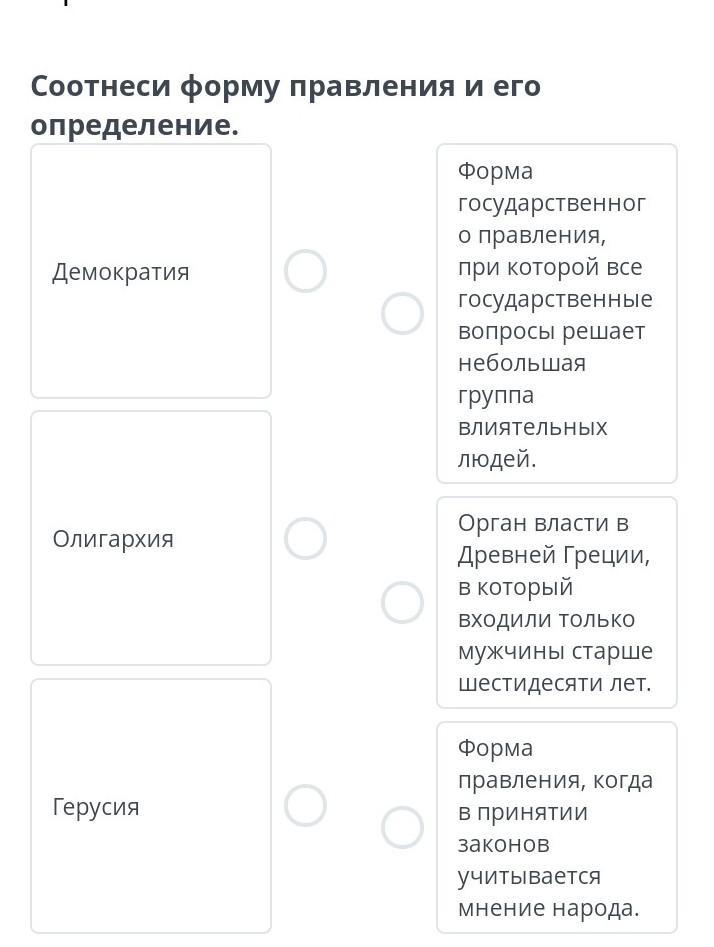Click the Демократия term card
The width and height of the screenshot is (714, 947).
[151, 271]
